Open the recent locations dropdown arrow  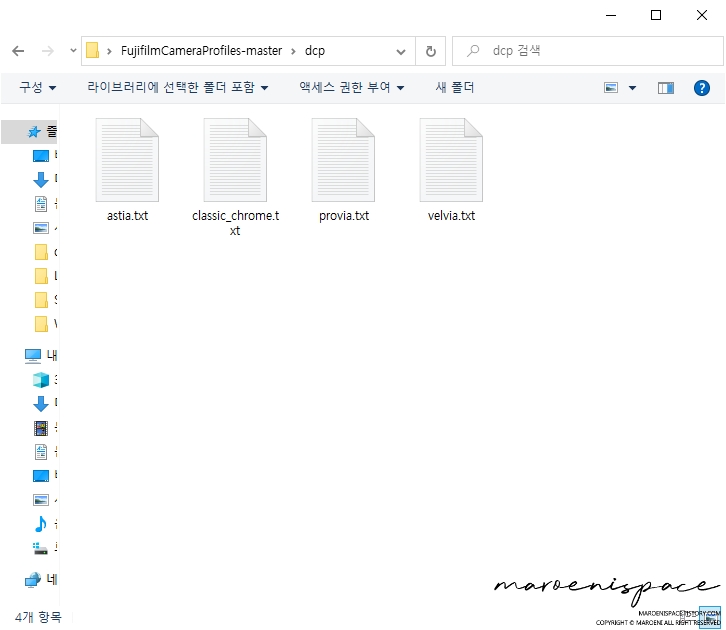tap(73, 50)
